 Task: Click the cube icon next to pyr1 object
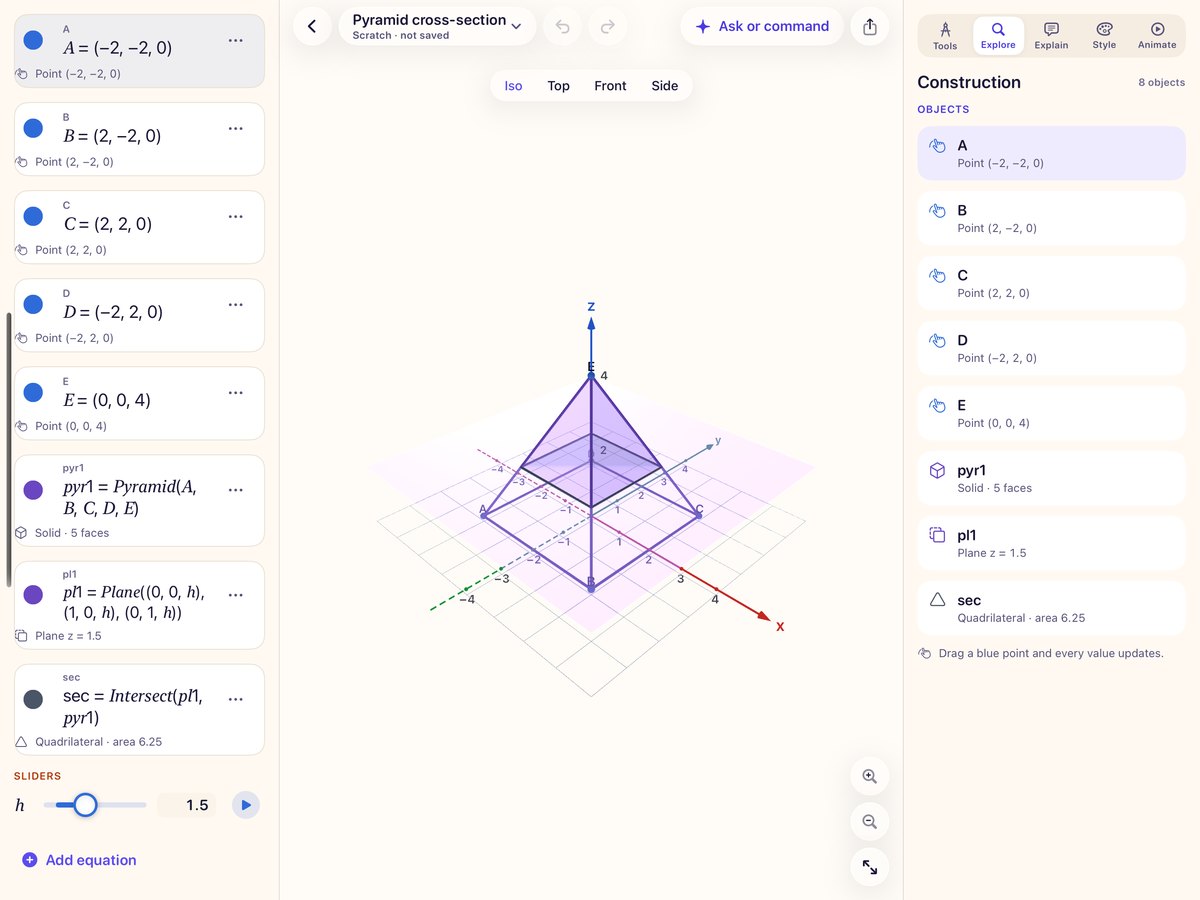tap(938, 470)
